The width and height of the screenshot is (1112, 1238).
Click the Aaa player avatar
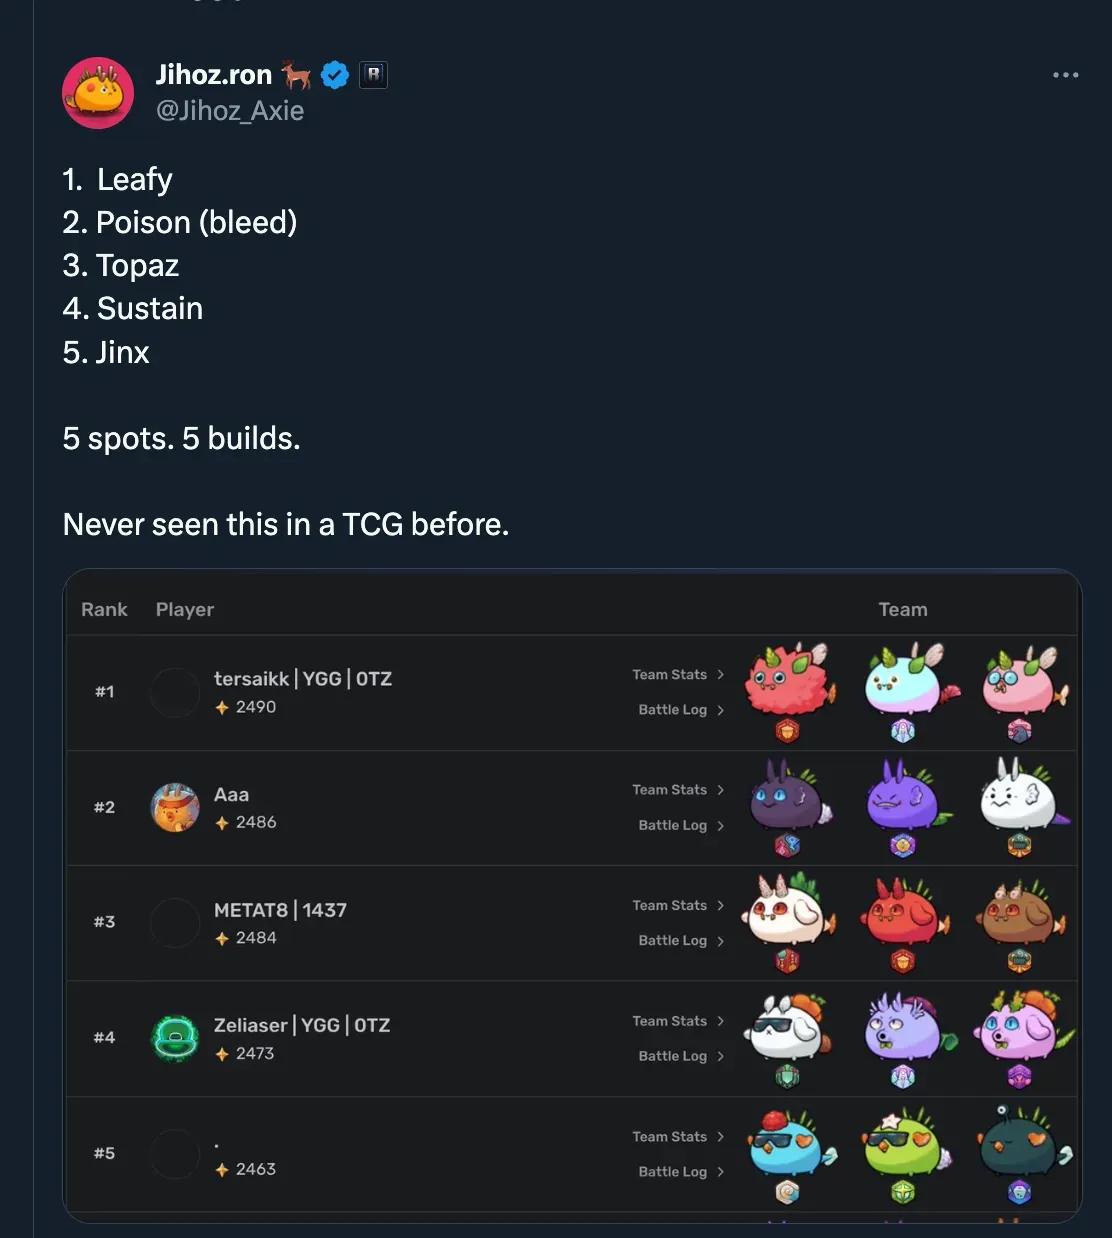[x=175, y=808]
